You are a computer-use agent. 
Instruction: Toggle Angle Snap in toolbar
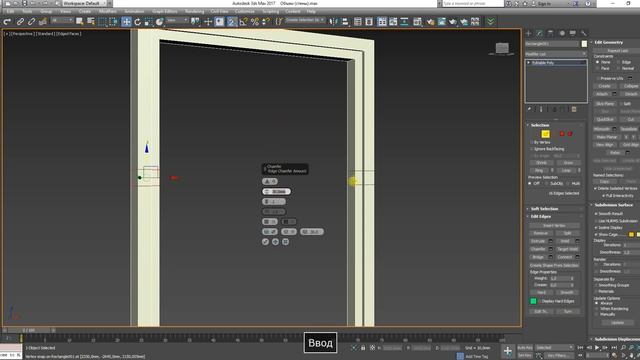tap(243, 22)
